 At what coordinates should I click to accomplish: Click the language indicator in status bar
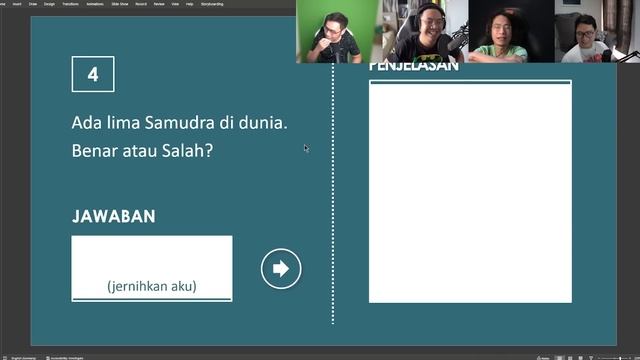click(23, 358)
